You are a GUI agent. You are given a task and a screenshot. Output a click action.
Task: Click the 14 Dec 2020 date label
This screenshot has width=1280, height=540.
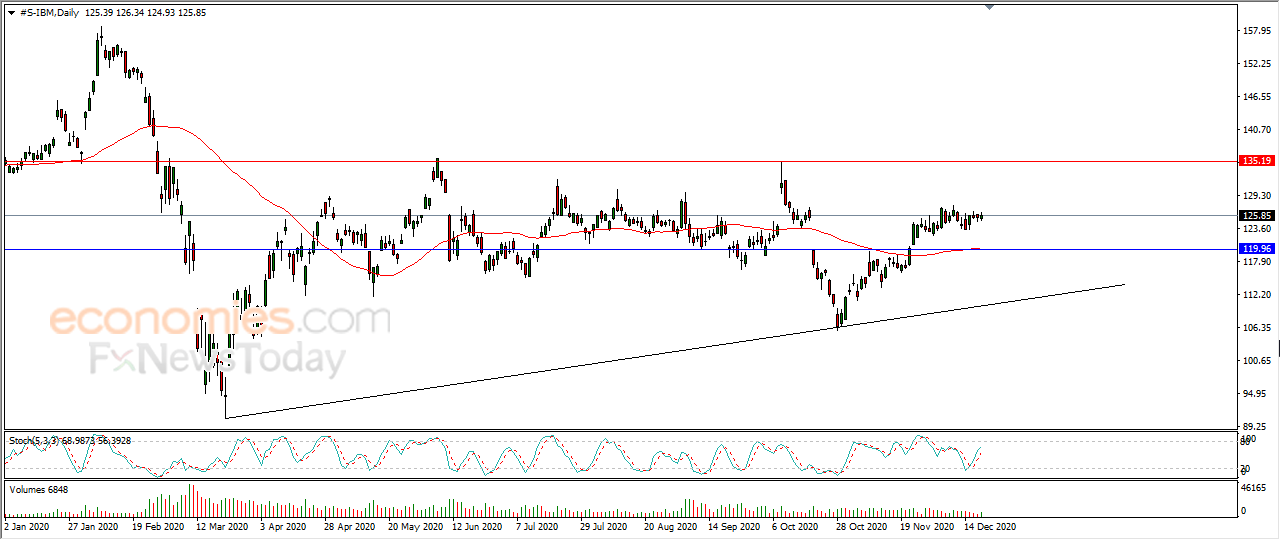point(991,525)
